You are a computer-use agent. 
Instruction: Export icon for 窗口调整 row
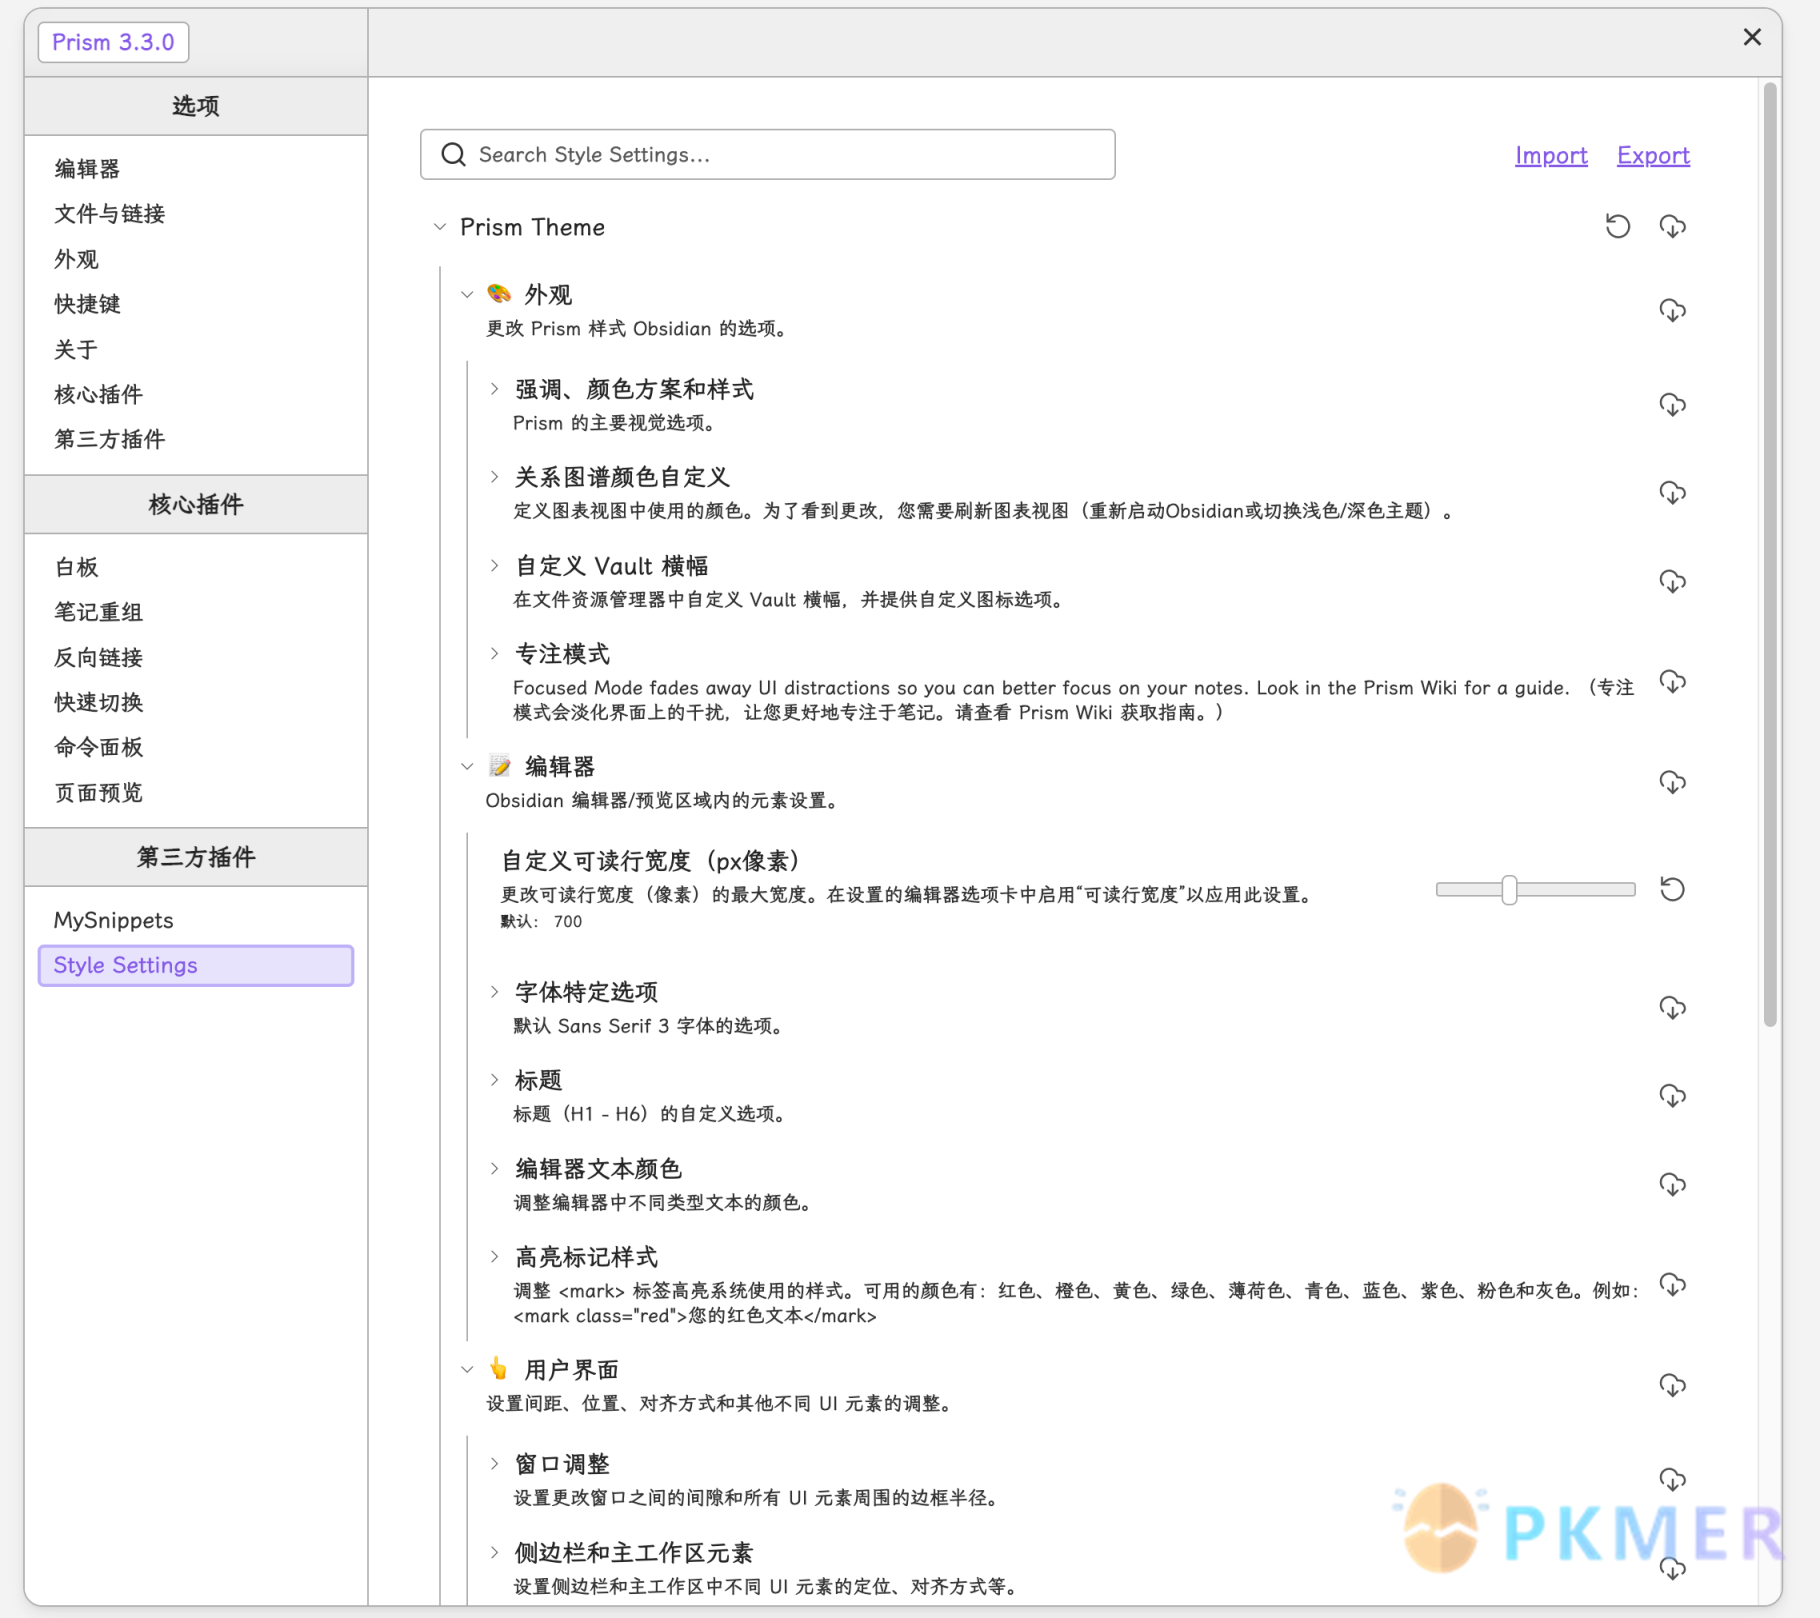click(x=1672, y=1480)
